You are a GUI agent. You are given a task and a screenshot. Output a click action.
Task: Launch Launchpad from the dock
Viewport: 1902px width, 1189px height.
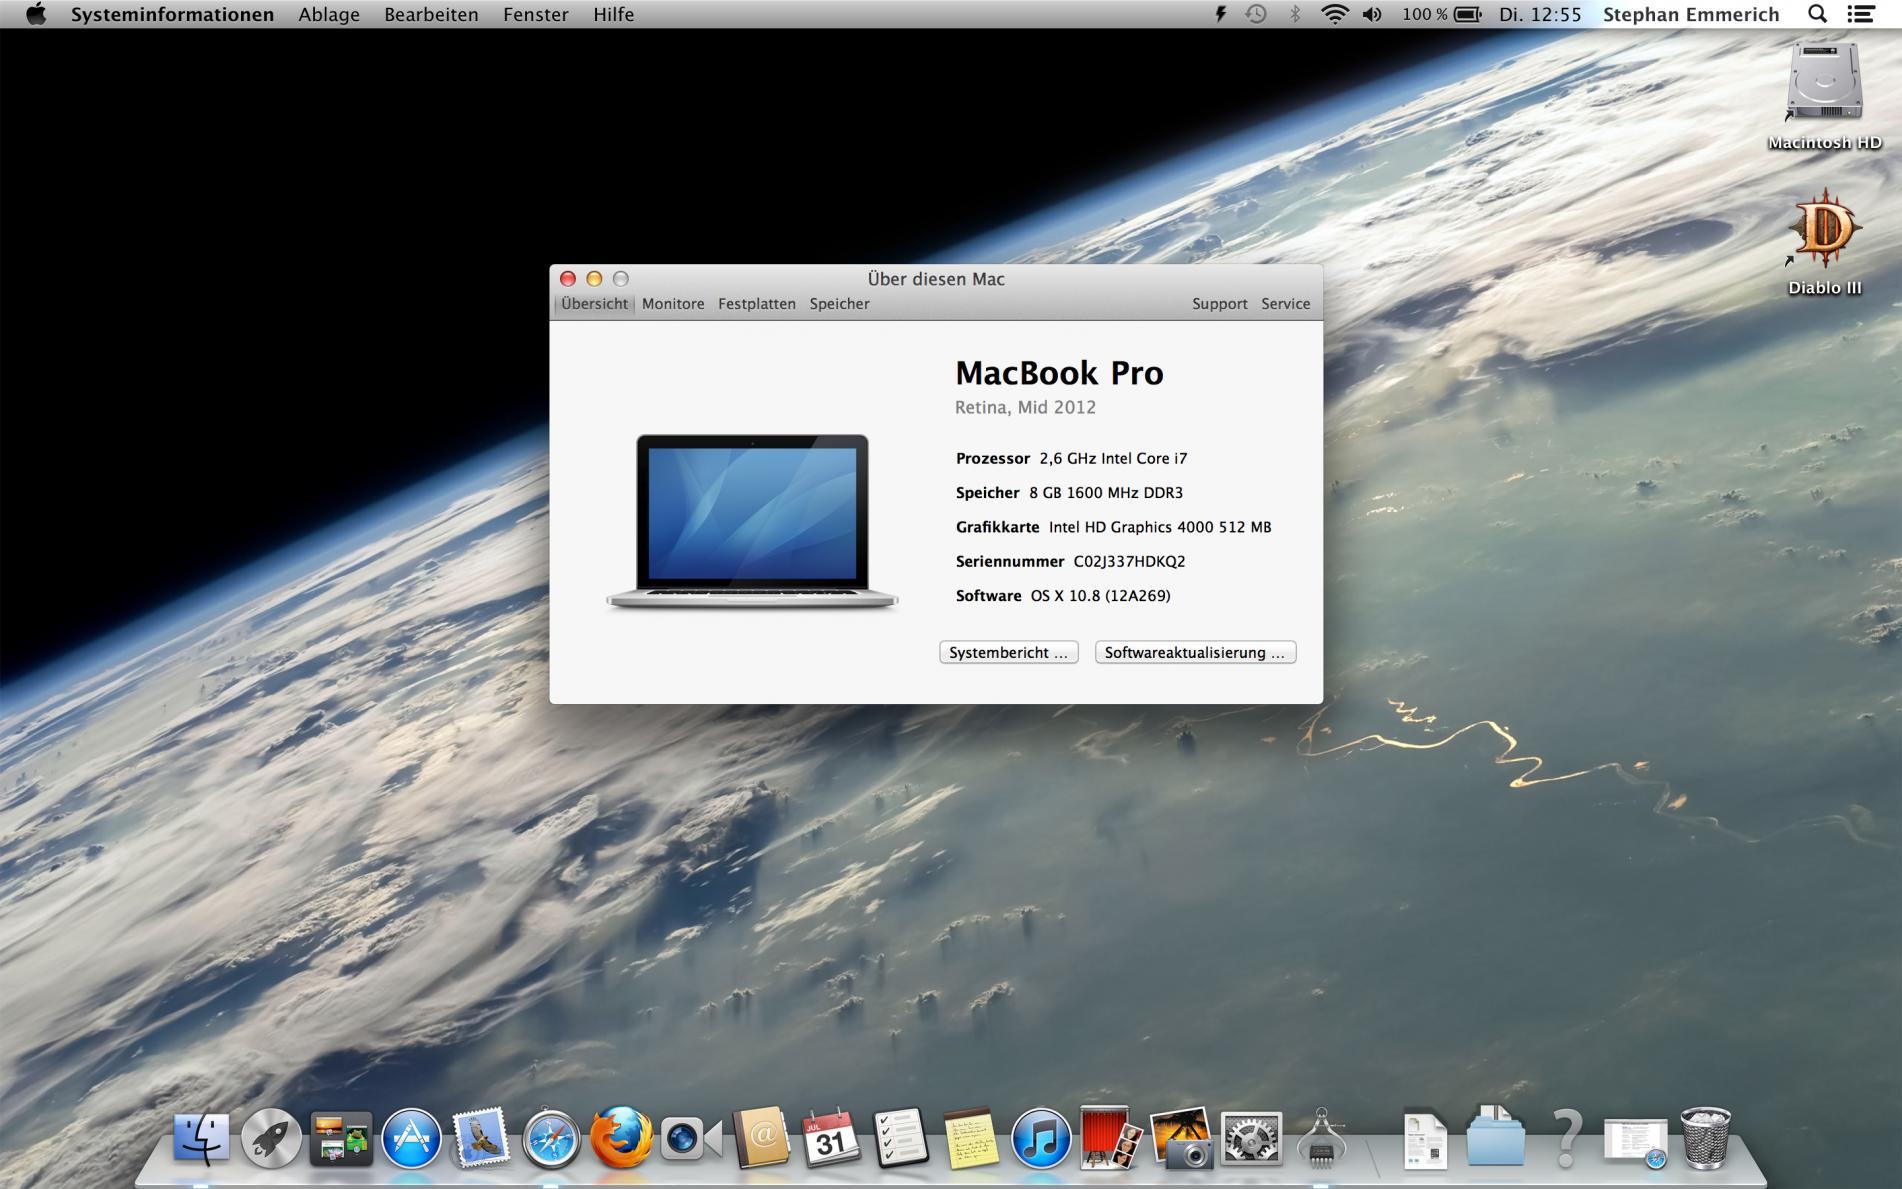[x=271, y=1138]
